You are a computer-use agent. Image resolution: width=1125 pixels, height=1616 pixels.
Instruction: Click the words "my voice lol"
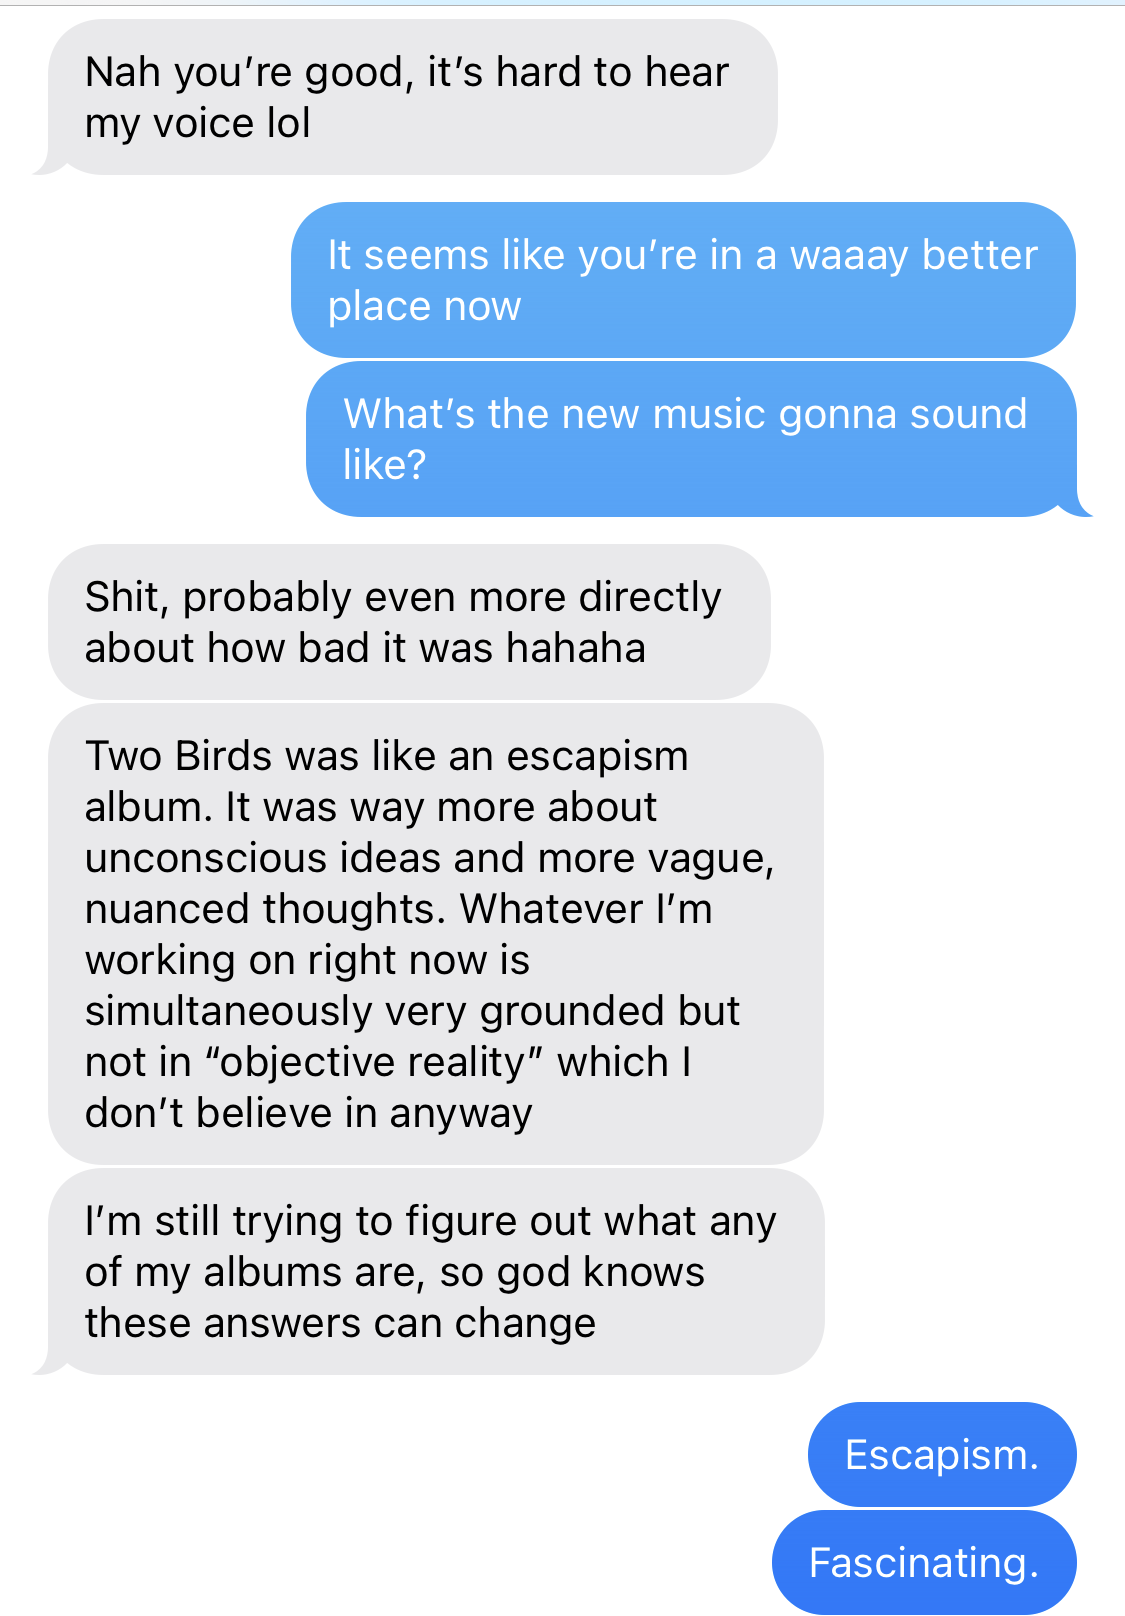(198, 124)
